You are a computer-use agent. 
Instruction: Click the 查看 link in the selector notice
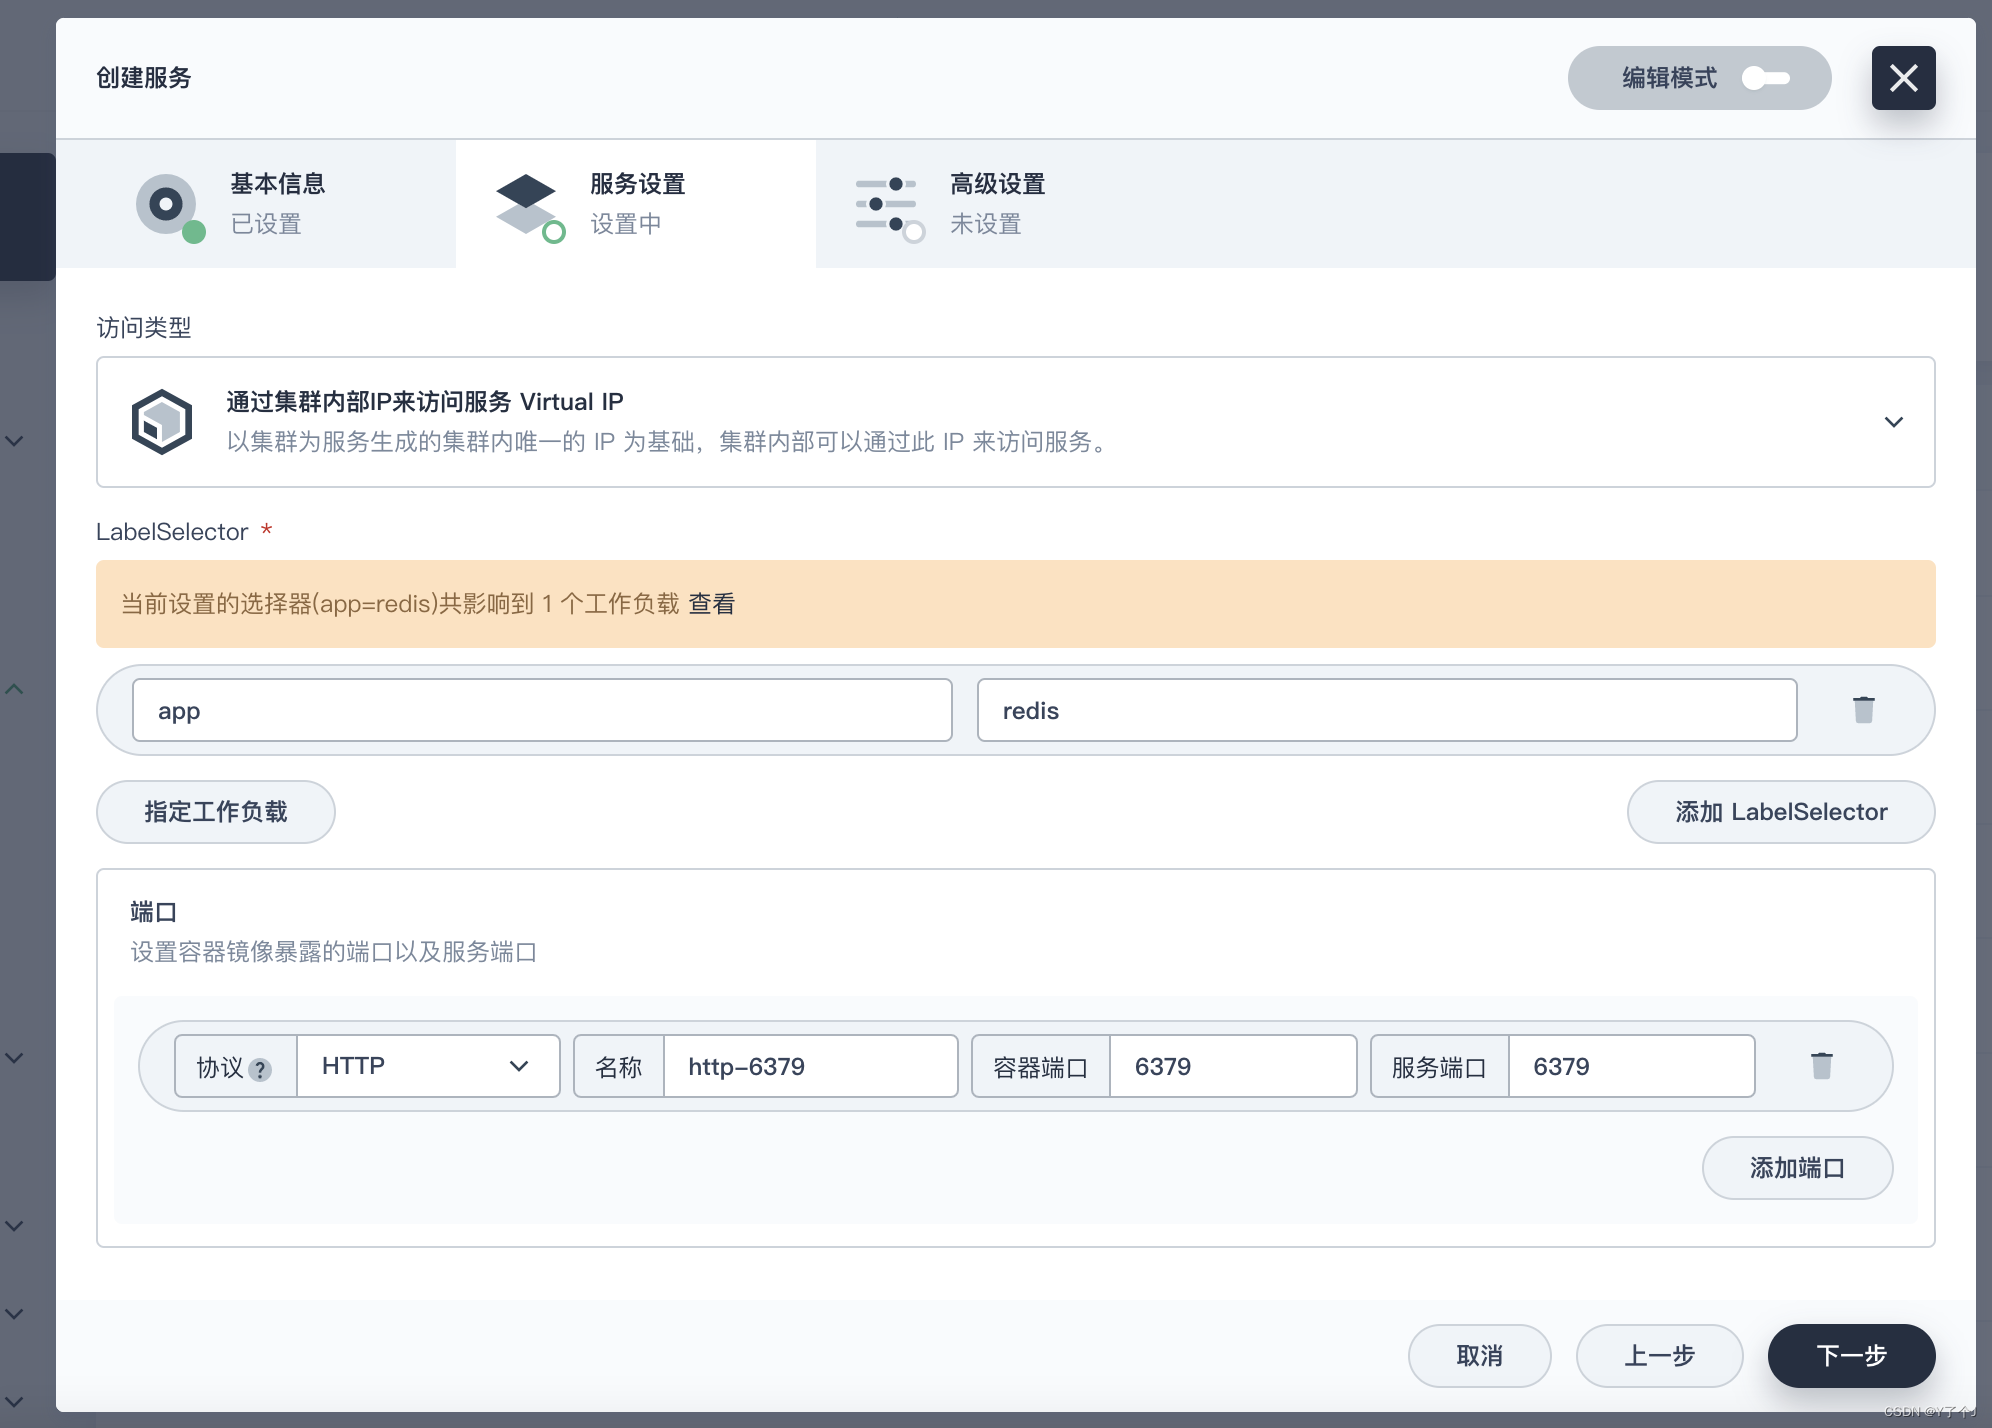coord(711,604)
